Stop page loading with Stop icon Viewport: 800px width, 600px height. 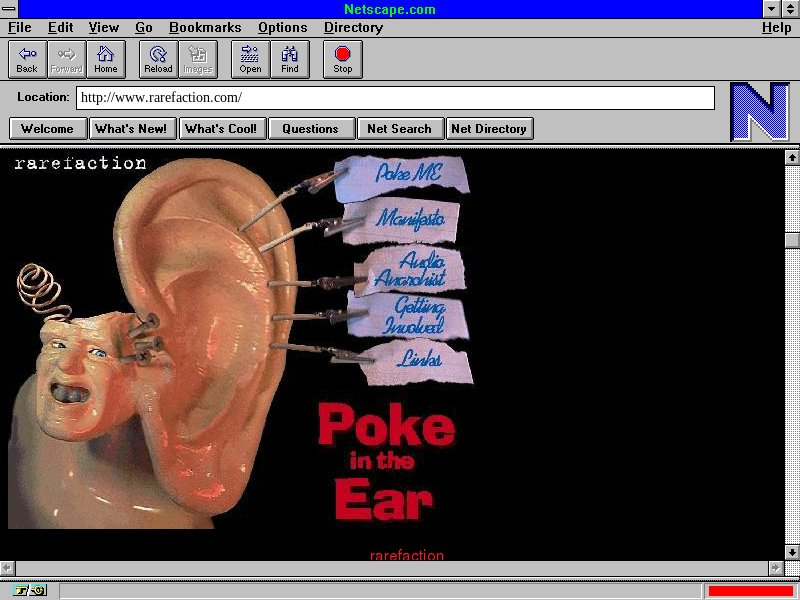click(343, 59)
